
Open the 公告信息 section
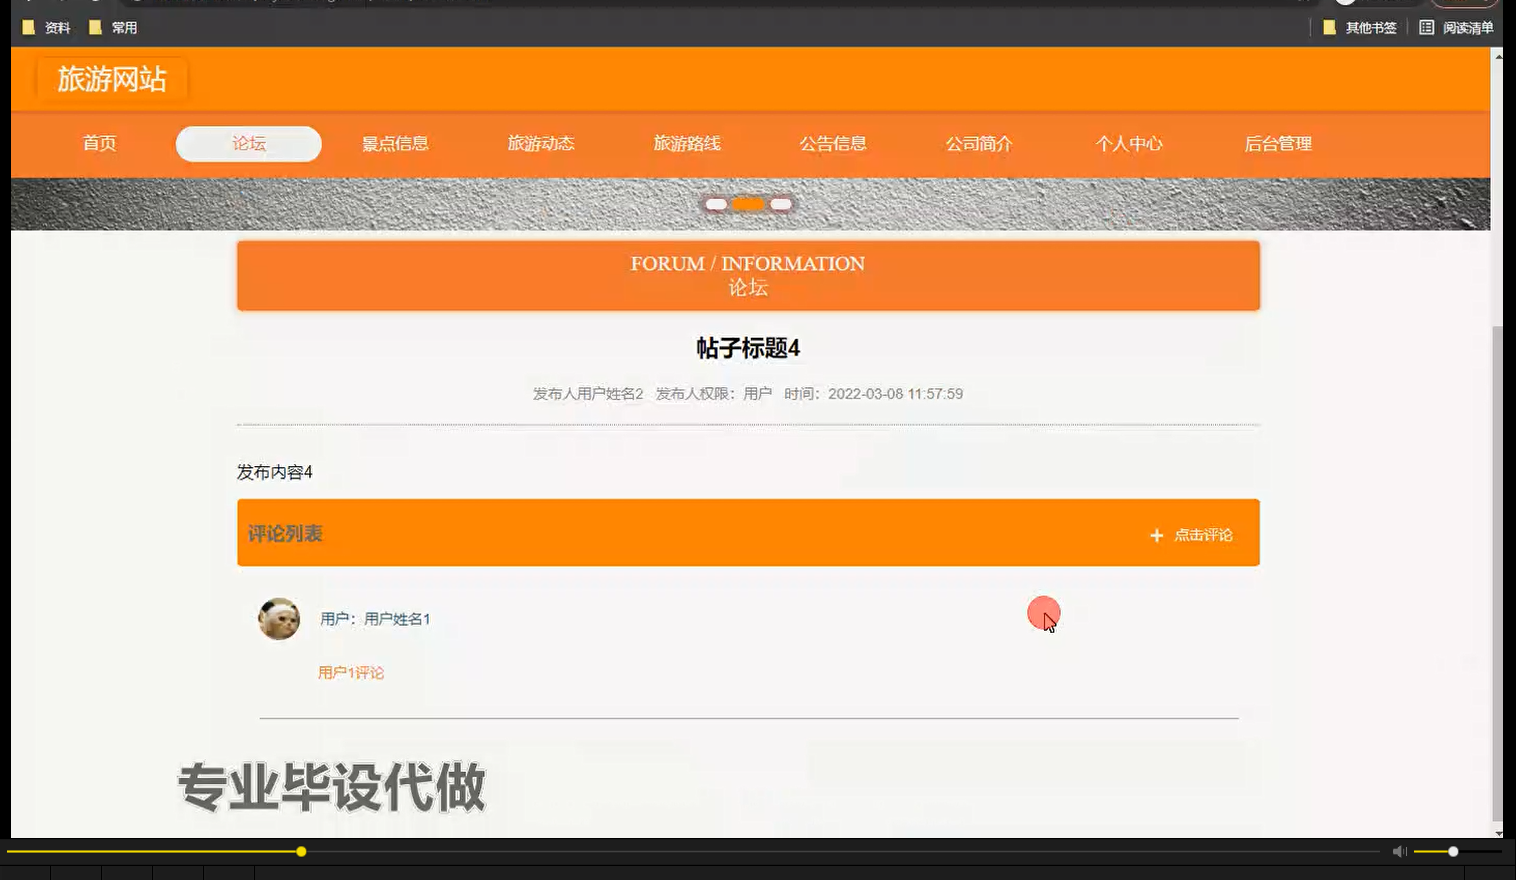coord(833,144)
